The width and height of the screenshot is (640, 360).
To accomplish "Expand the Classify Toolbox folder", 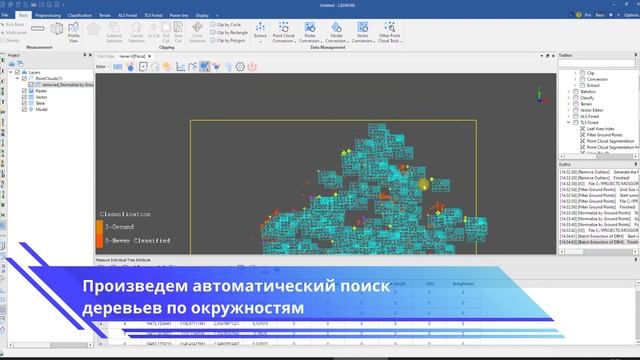I will point(569,98).
